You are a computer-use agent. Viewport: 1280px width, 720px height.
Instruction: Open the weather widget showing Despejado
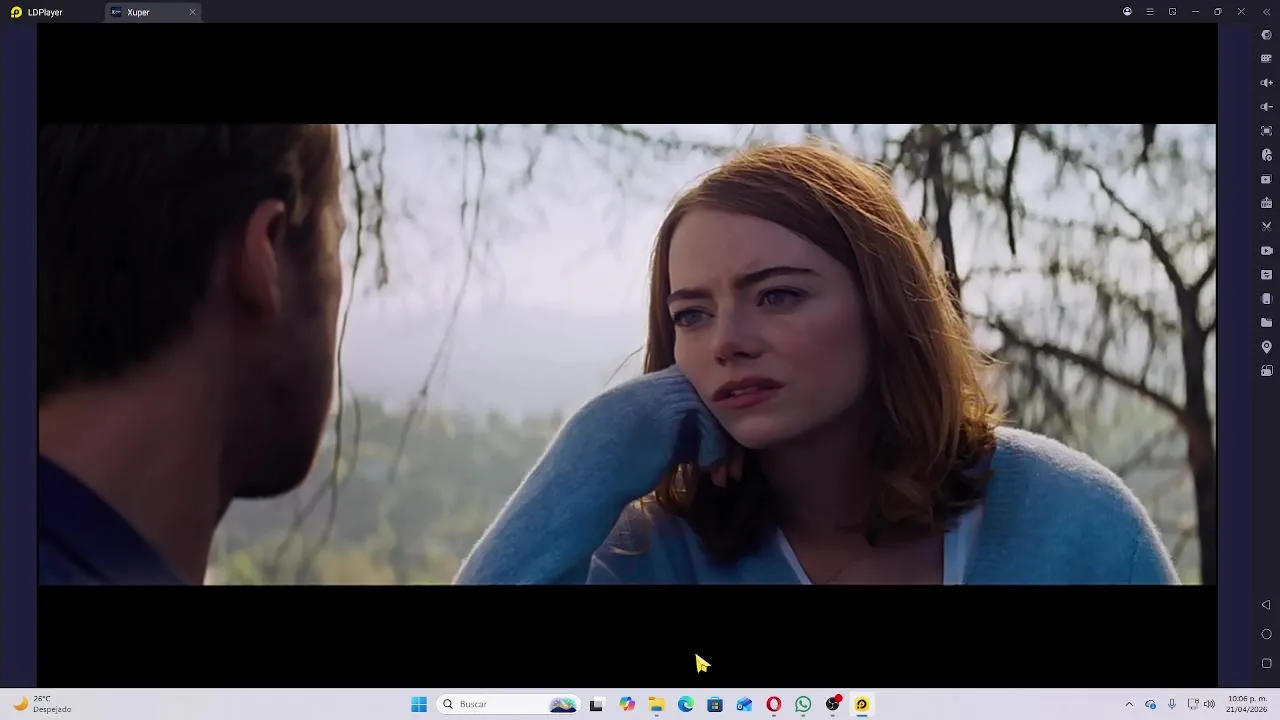(42, 704)
